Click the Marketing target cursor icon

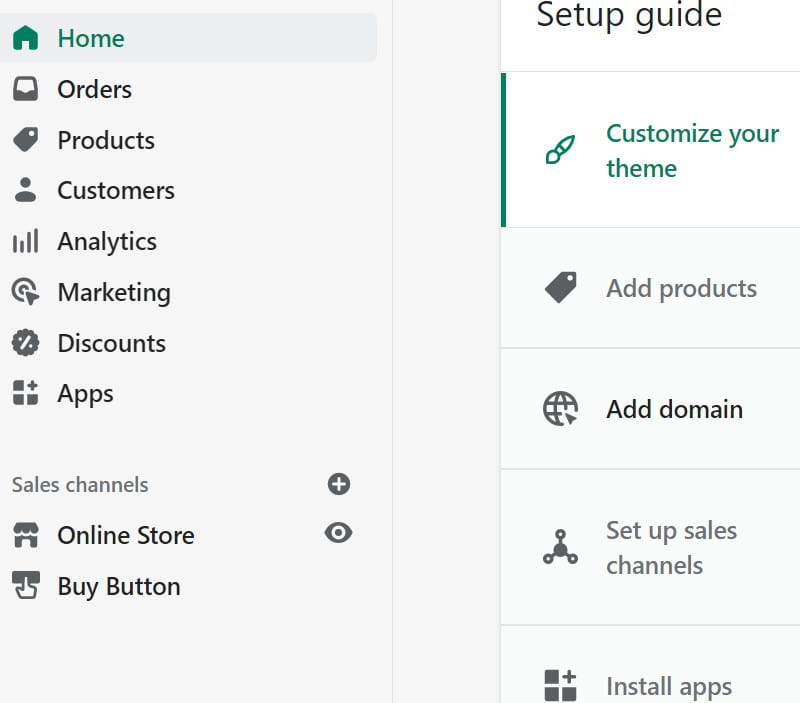coord(26,292)
